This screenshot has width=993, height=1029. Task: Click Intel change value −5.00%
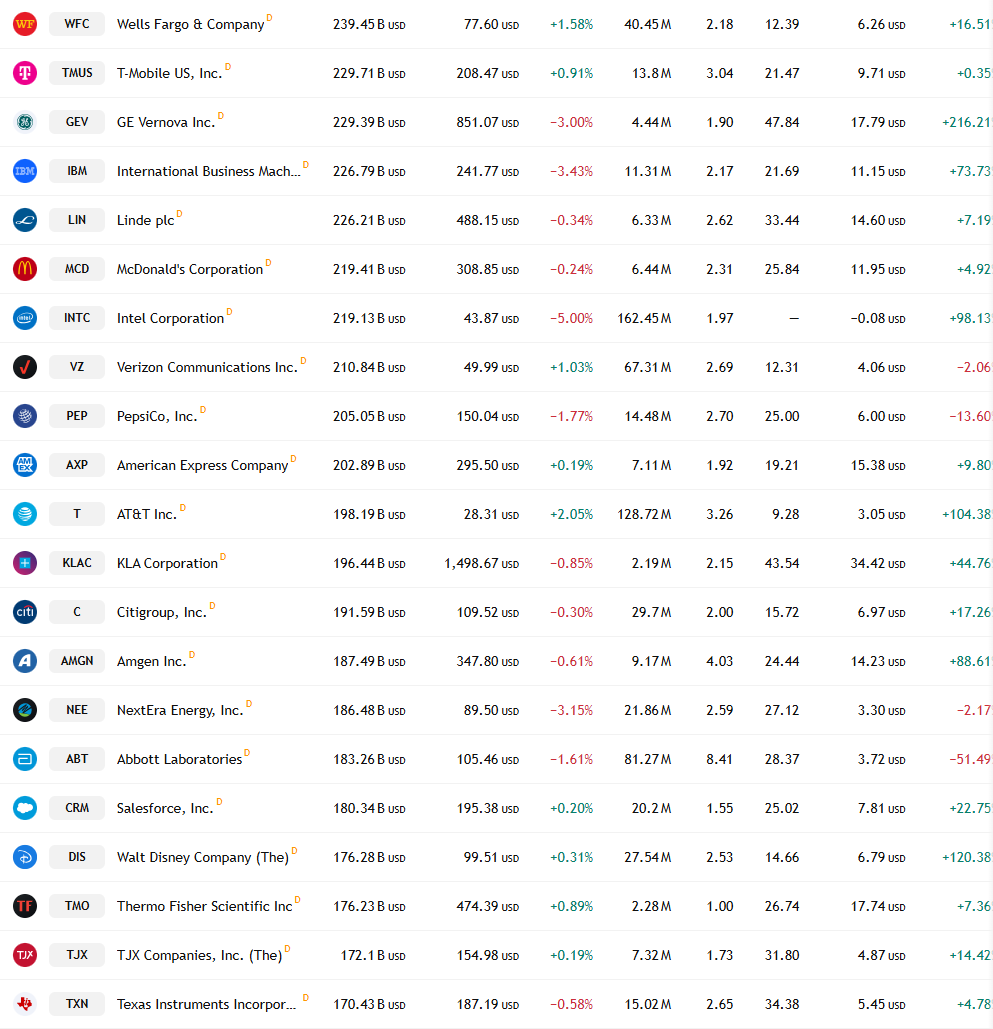tap(571, 319)
